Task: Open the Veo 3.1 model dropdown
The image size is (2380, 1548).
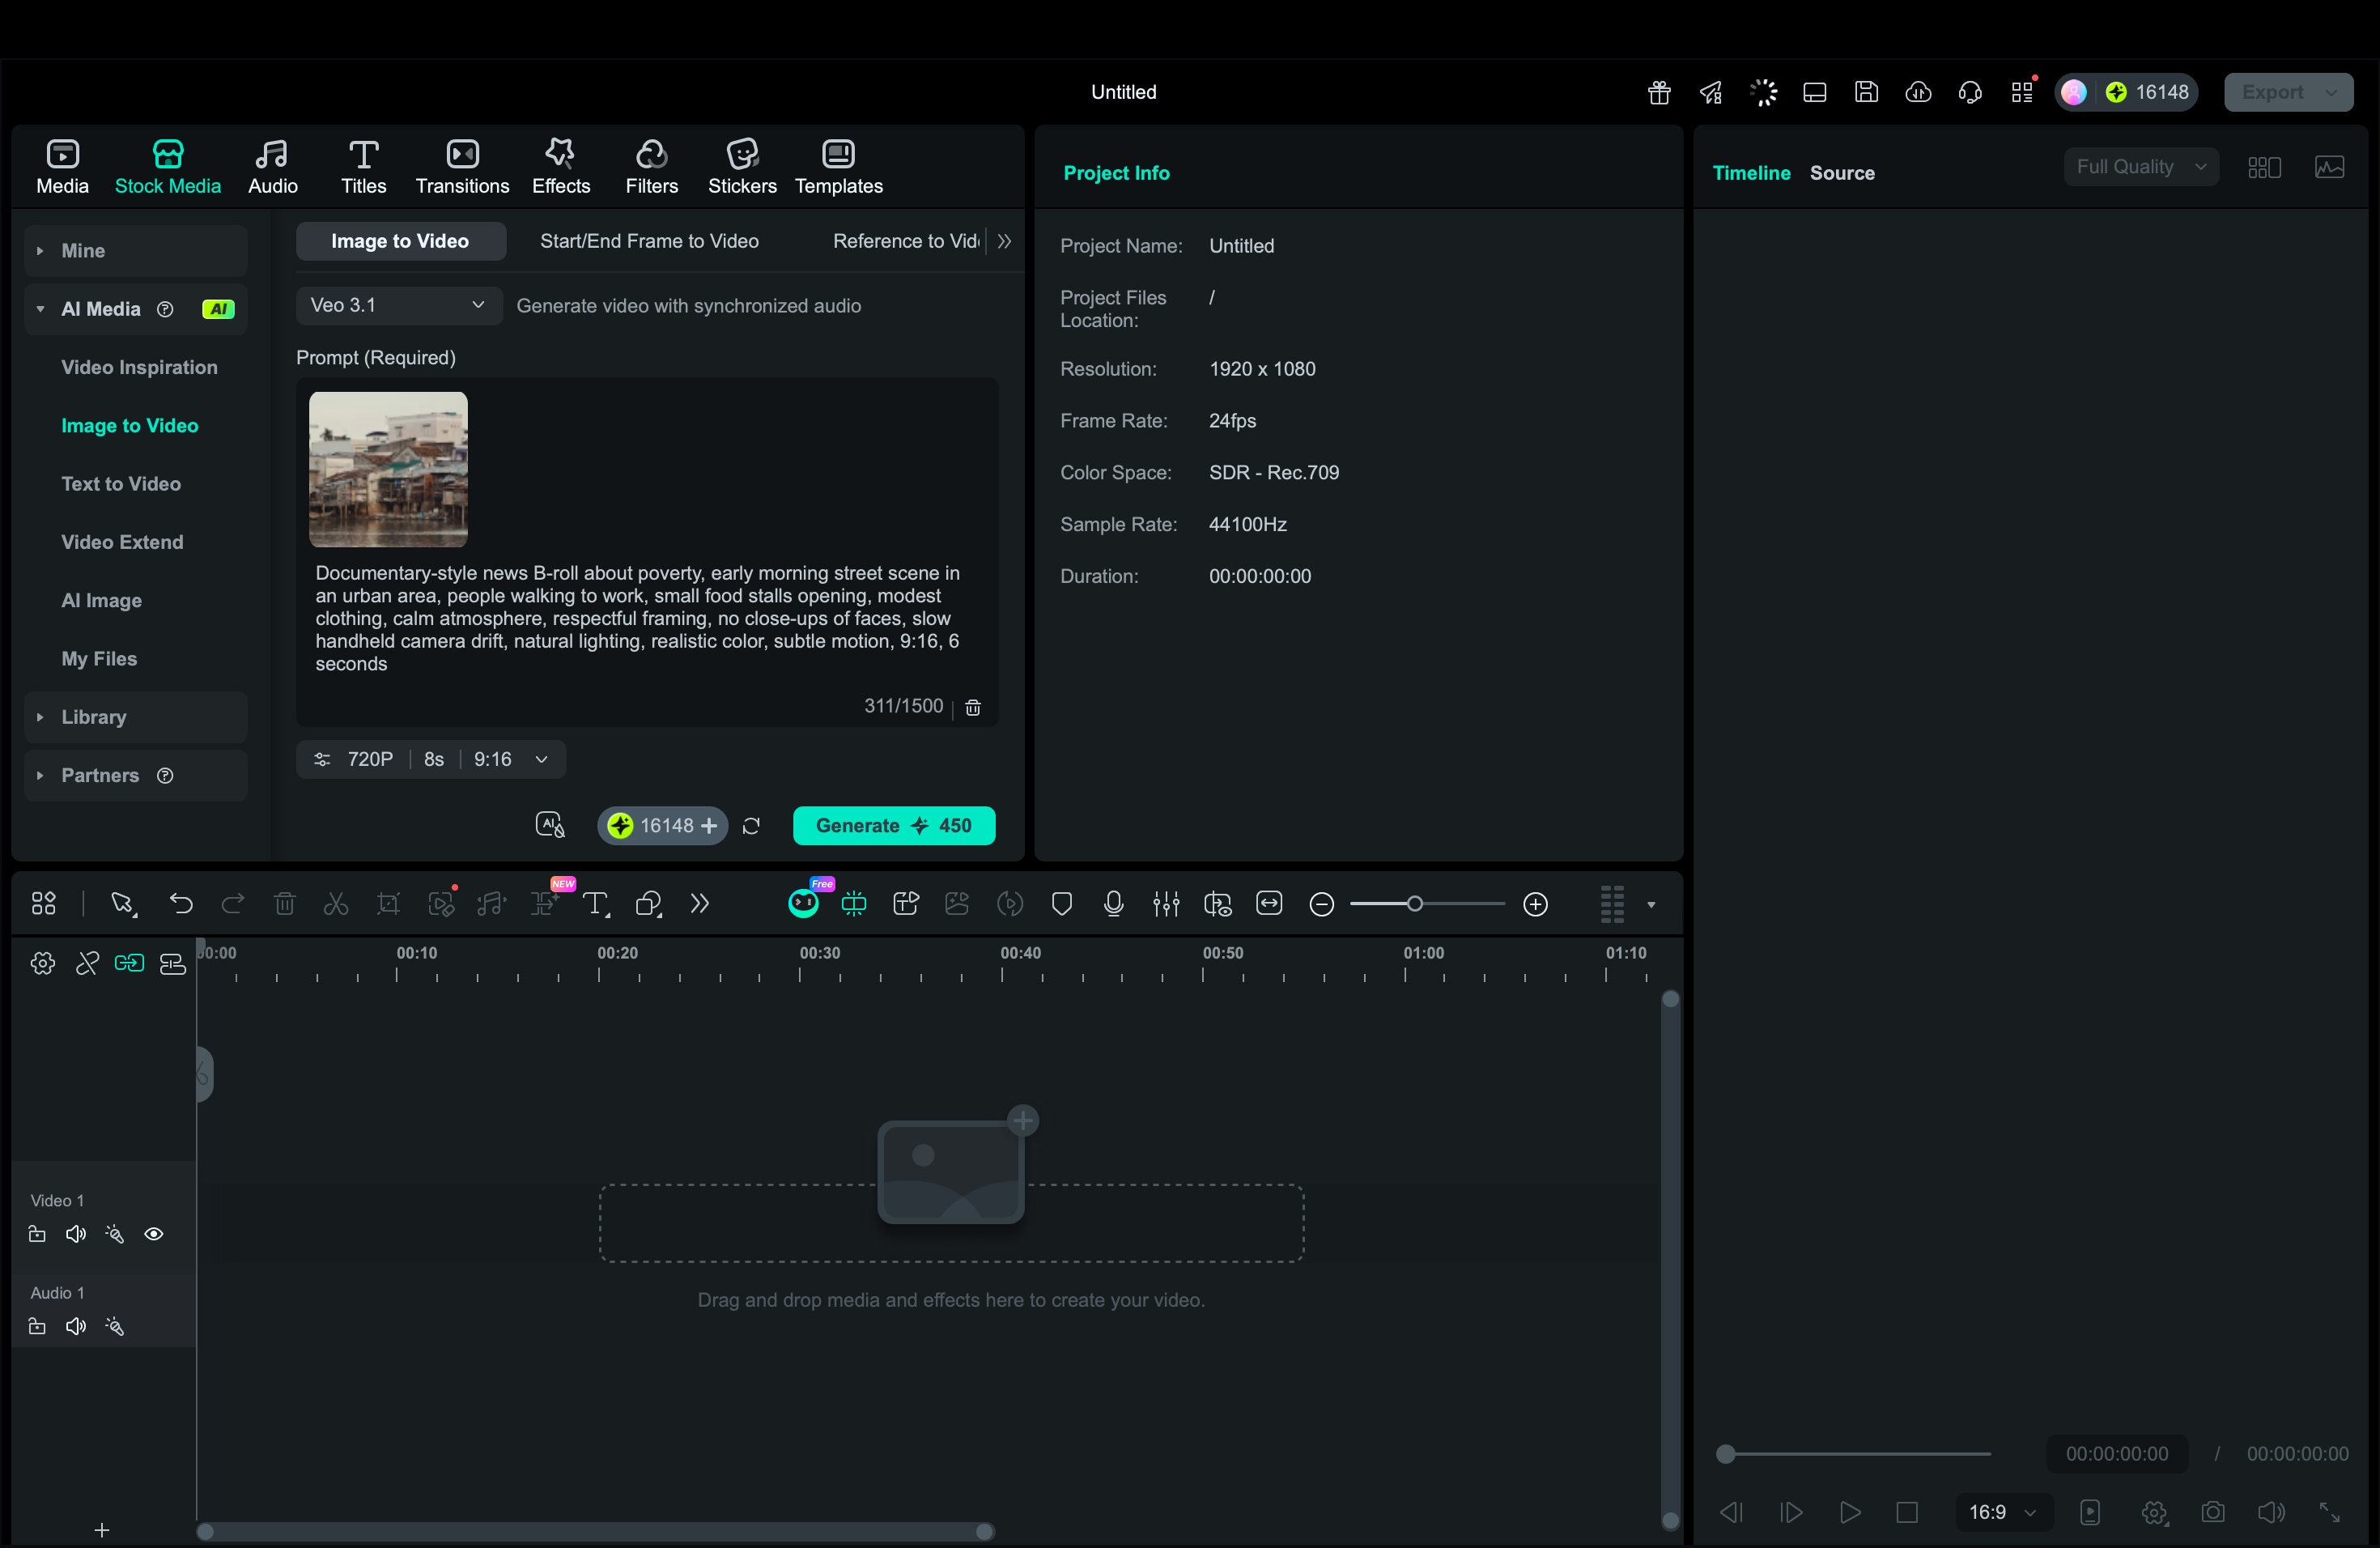Action: (x=397, y=305)
